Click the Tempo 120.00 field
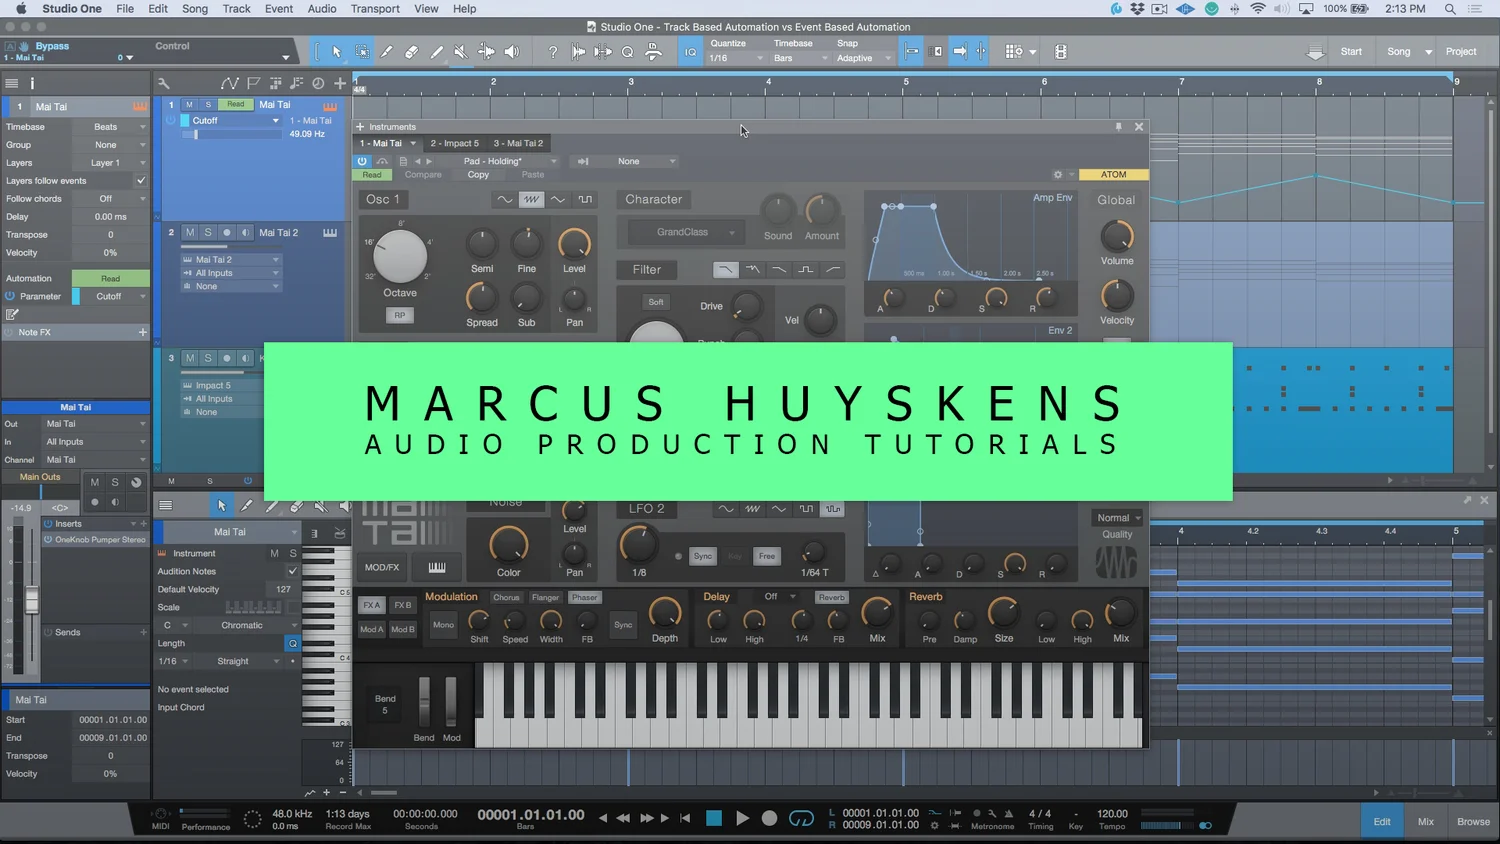This screenshot has height=844, width=1500. pos(1112,814)
